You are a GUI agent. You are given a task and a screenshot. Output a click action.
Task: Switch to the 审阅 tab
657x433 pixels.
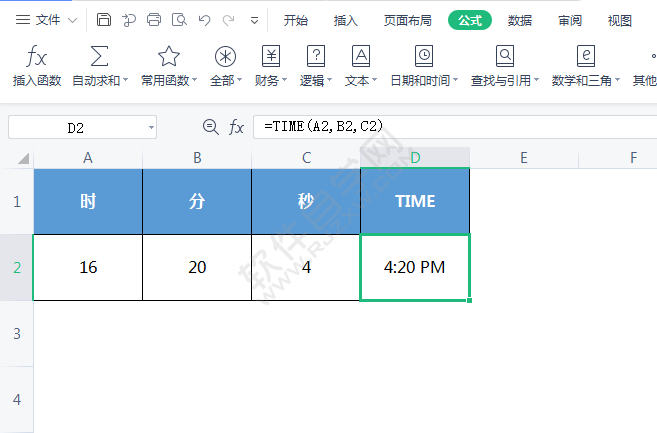[570, 20]
